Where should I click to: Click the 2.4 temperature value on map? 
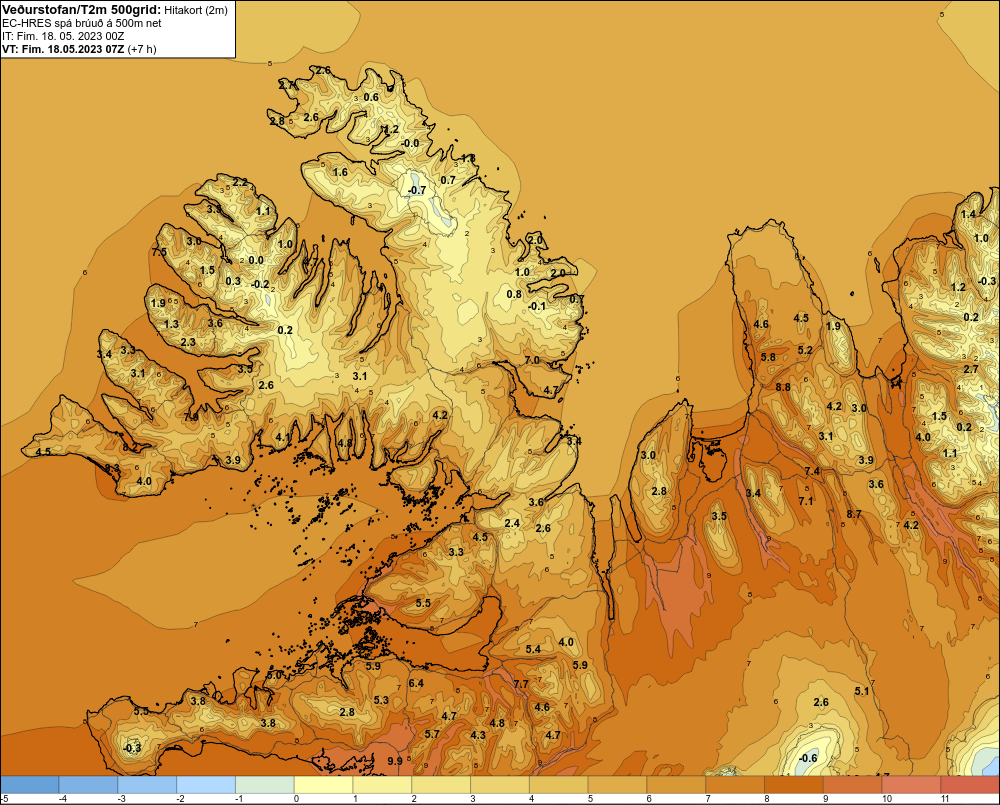coord(512,524)
